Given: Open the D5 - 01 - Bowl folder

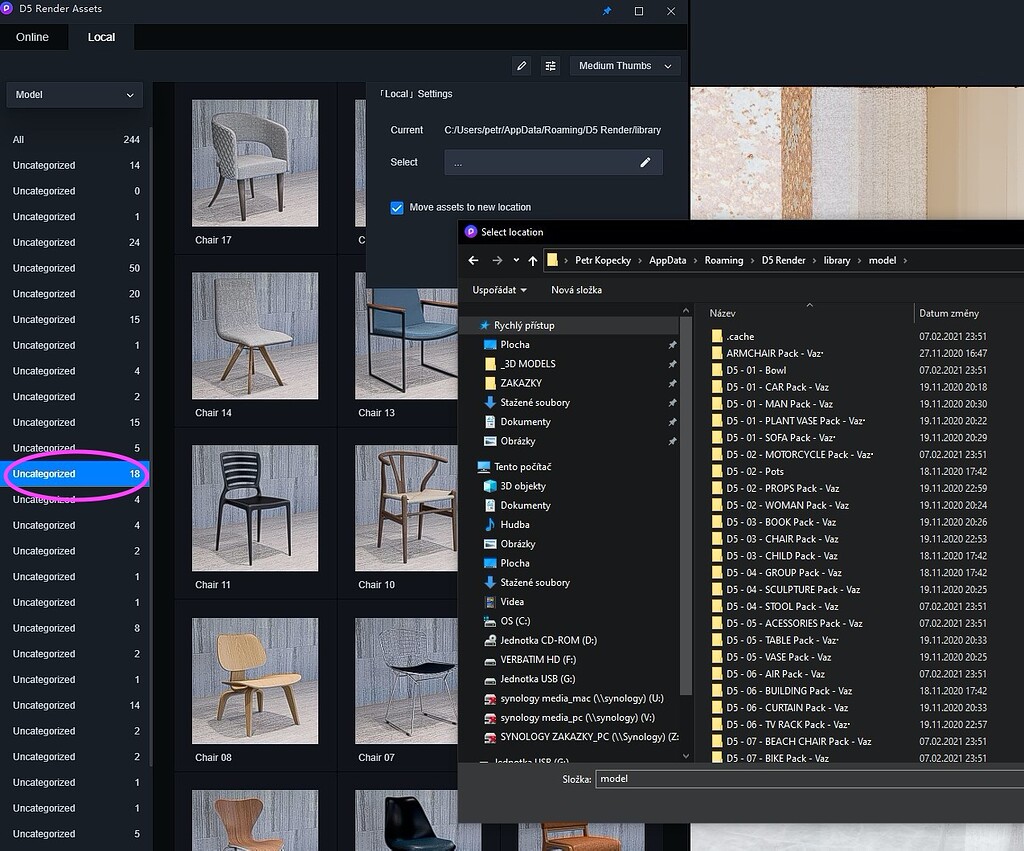Looking at the screenshot, I should 758,370.
